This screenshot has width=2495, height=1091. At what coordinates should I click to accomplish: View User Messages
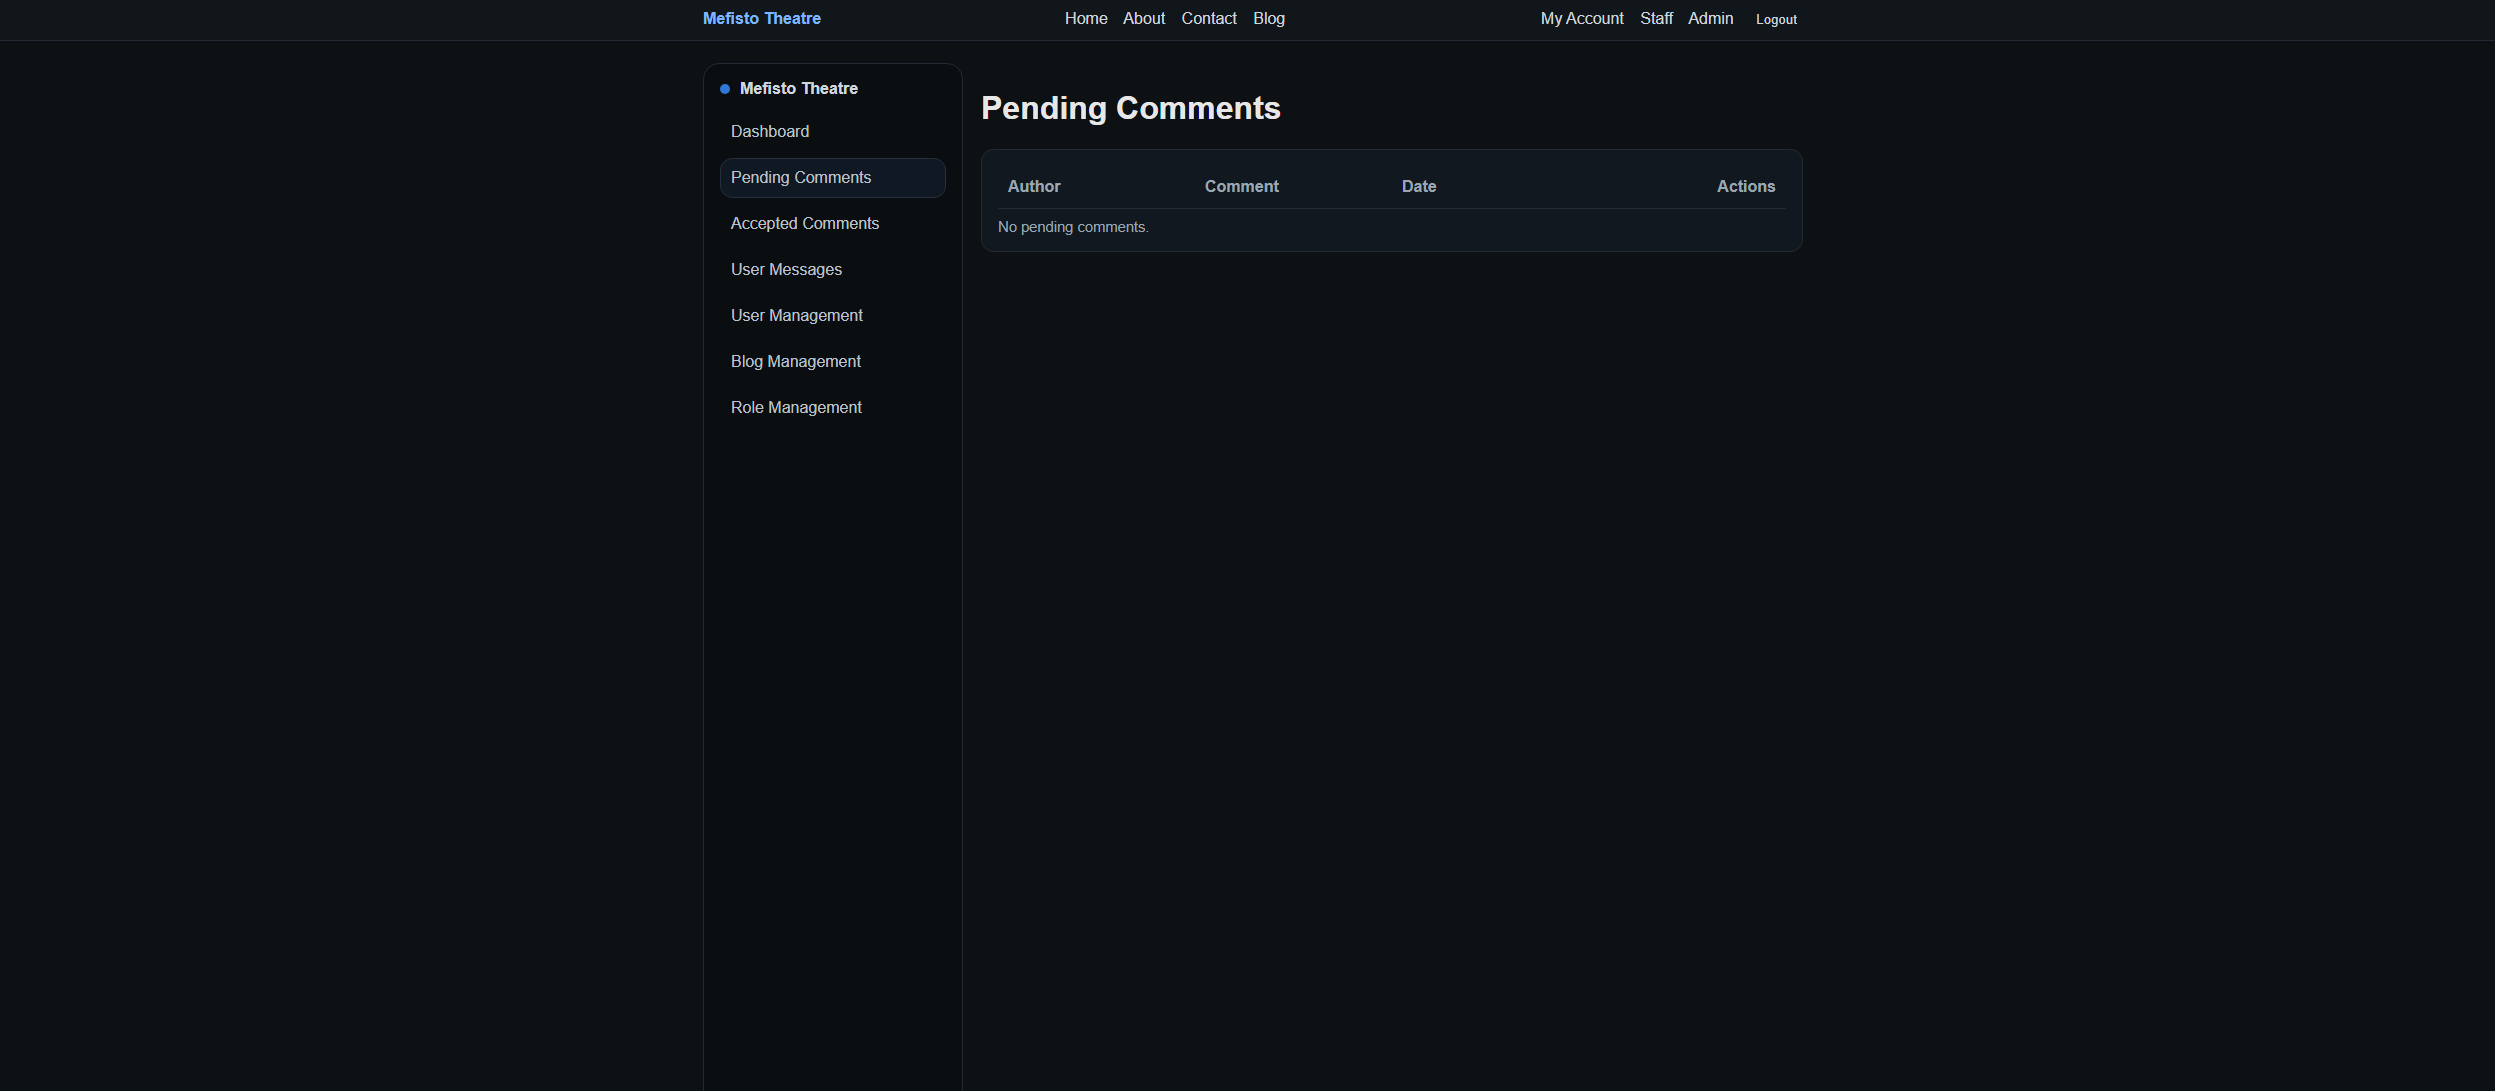pos(786,269)
